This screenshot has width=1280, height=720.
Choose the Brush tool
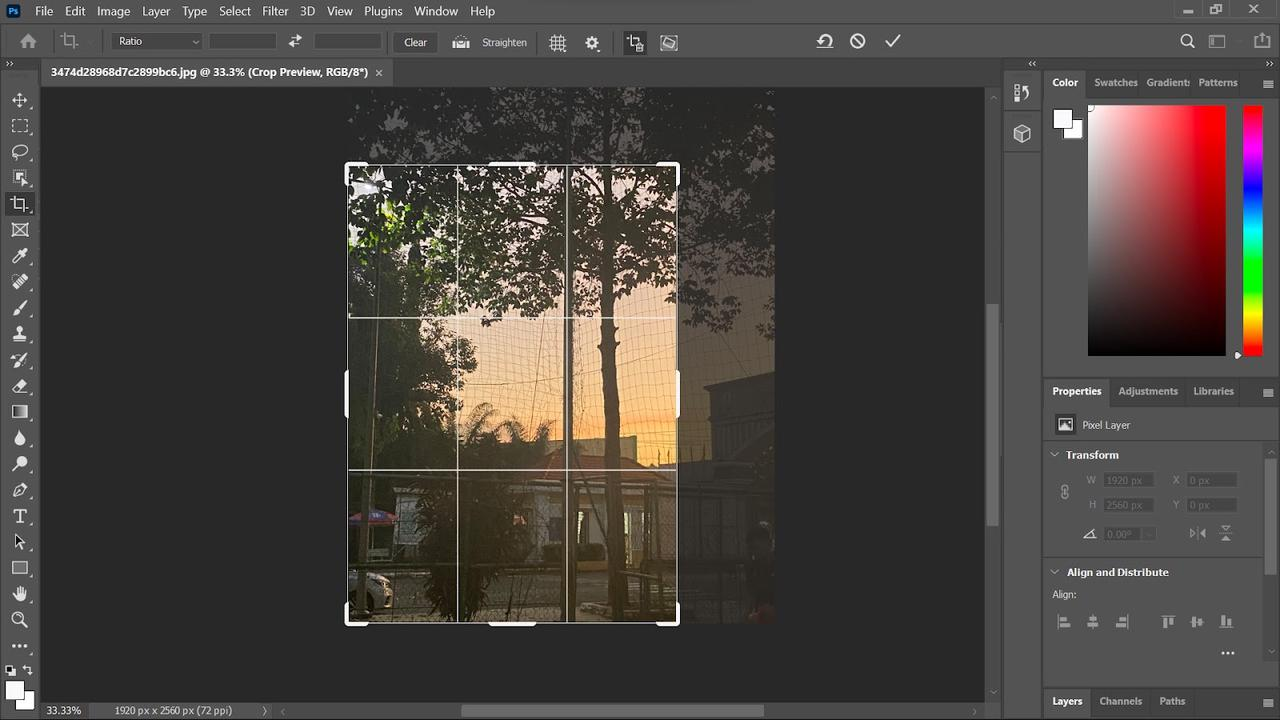point(20,307)
